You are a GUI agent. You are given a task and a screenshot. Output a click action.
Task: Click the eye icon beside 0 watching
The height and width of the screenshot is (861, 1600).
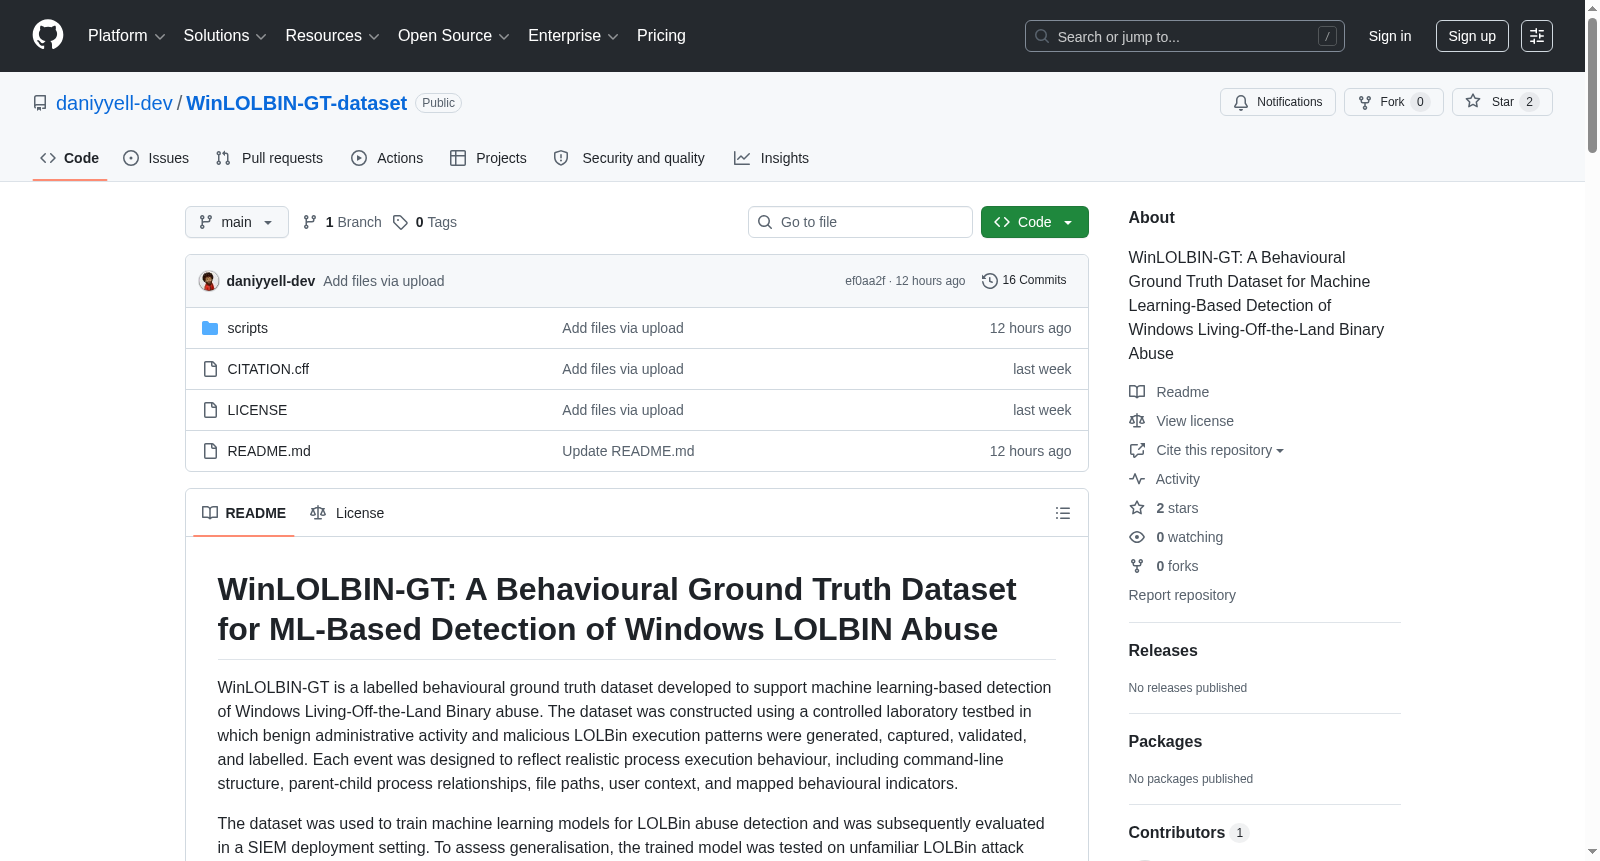1137,537
